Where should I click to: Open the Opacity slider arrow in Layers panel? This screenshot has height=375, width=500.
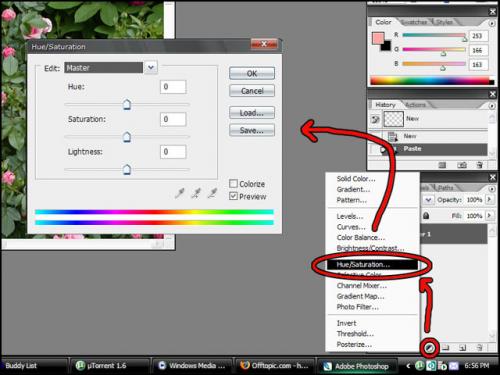tap(489, 200)
